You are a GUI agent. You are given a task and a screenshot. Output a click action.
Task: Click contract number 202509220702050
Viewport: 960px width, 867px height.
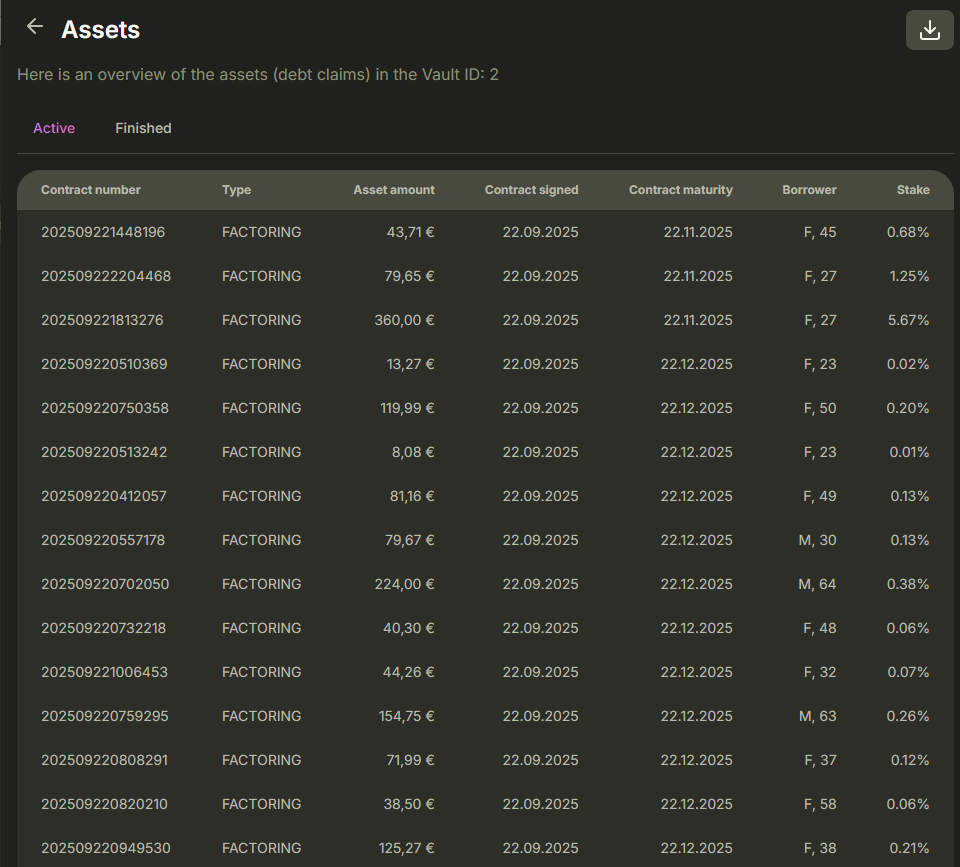pos(105,584)
